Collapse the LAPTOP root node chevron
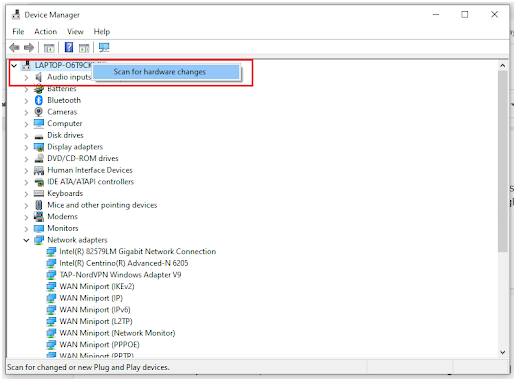The image size is (516, 379). click(x=14, y=66)
